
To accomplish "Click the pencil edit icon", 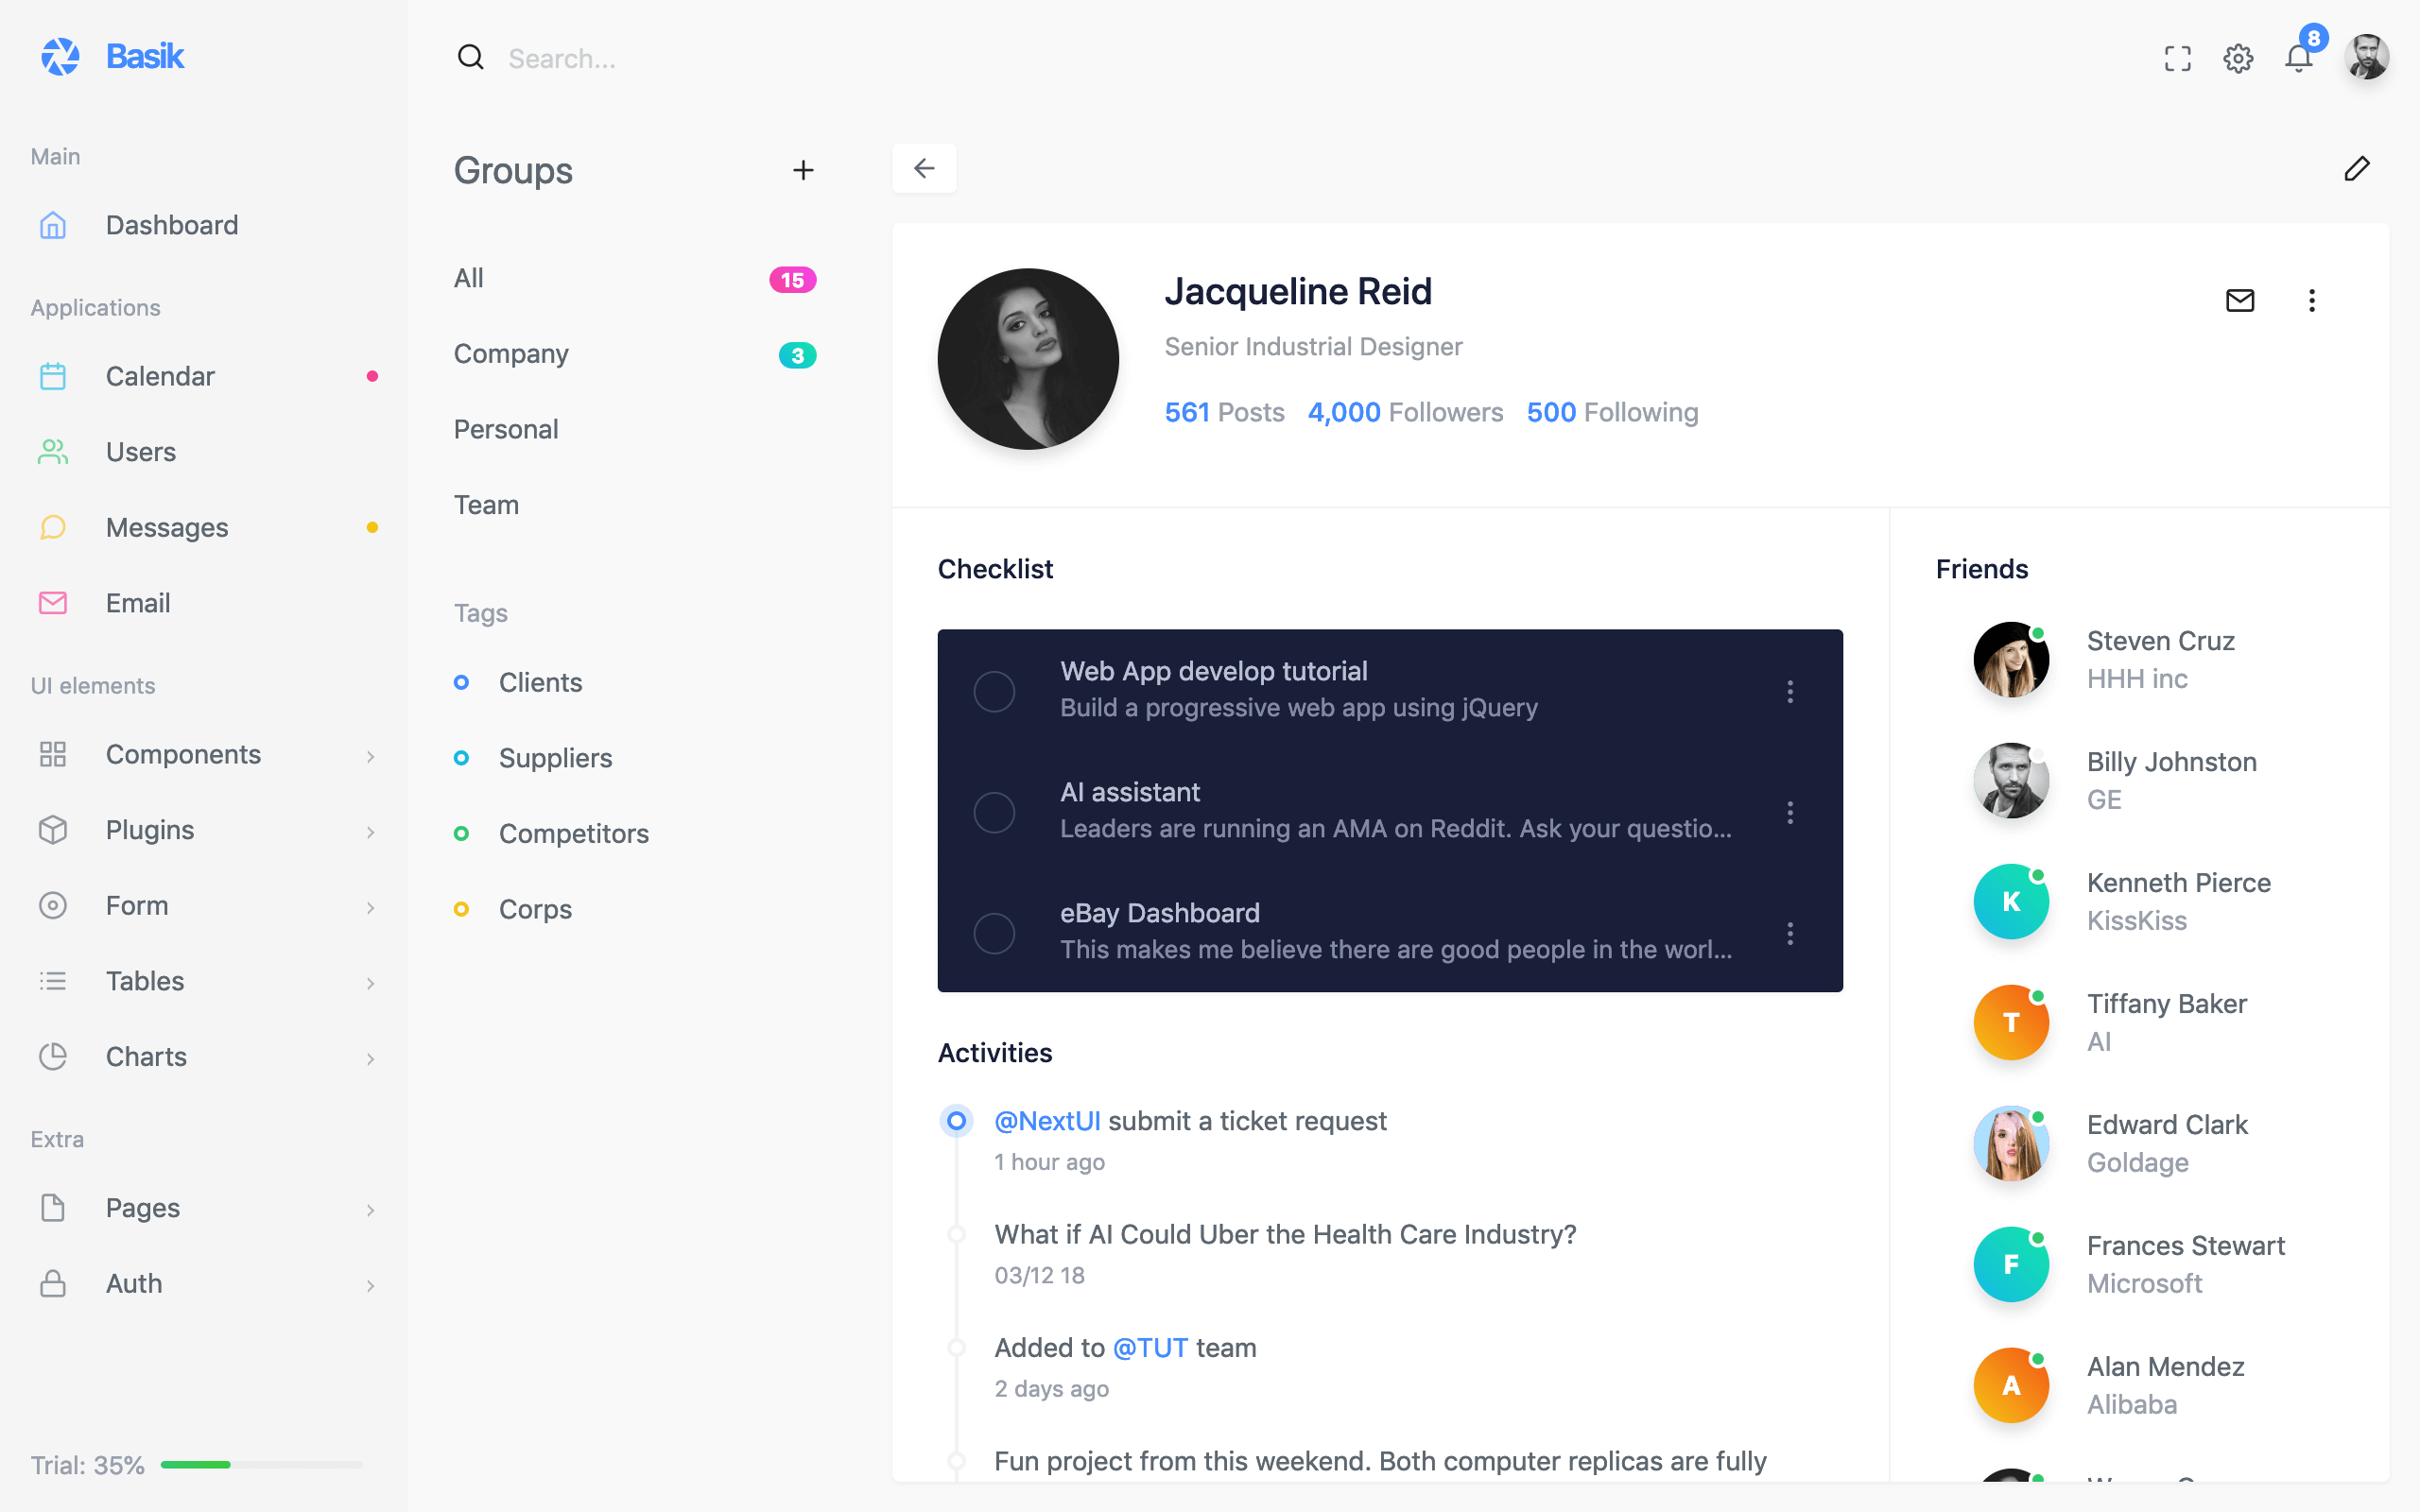I will pos(2357,168).
